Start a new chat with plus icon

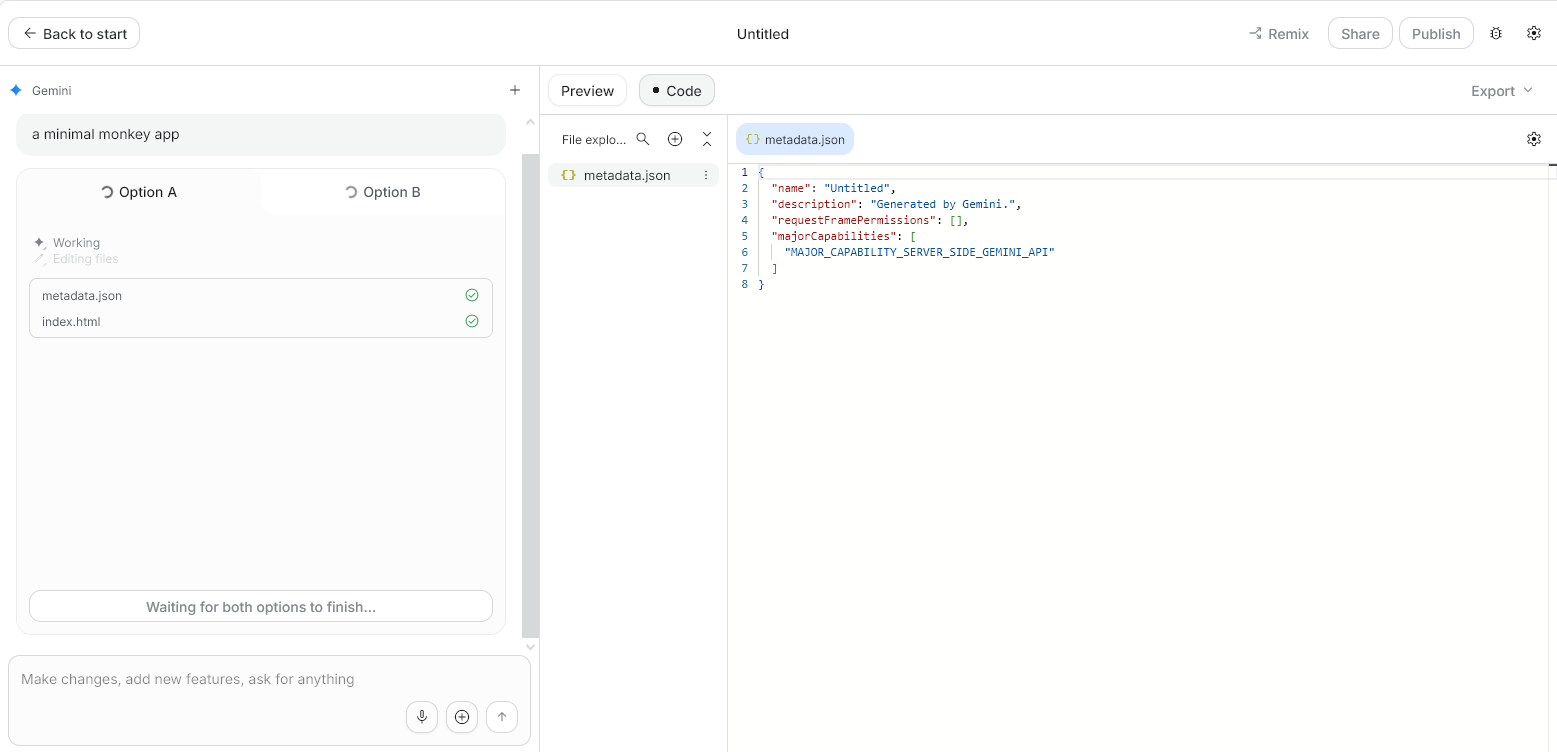pyautogui.click(x=515, y=90)
